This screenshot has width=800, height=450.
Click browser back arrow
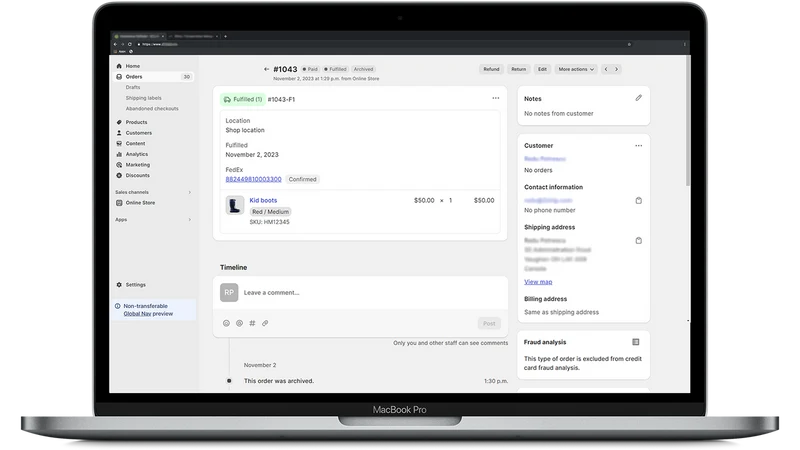coord(116,44)
